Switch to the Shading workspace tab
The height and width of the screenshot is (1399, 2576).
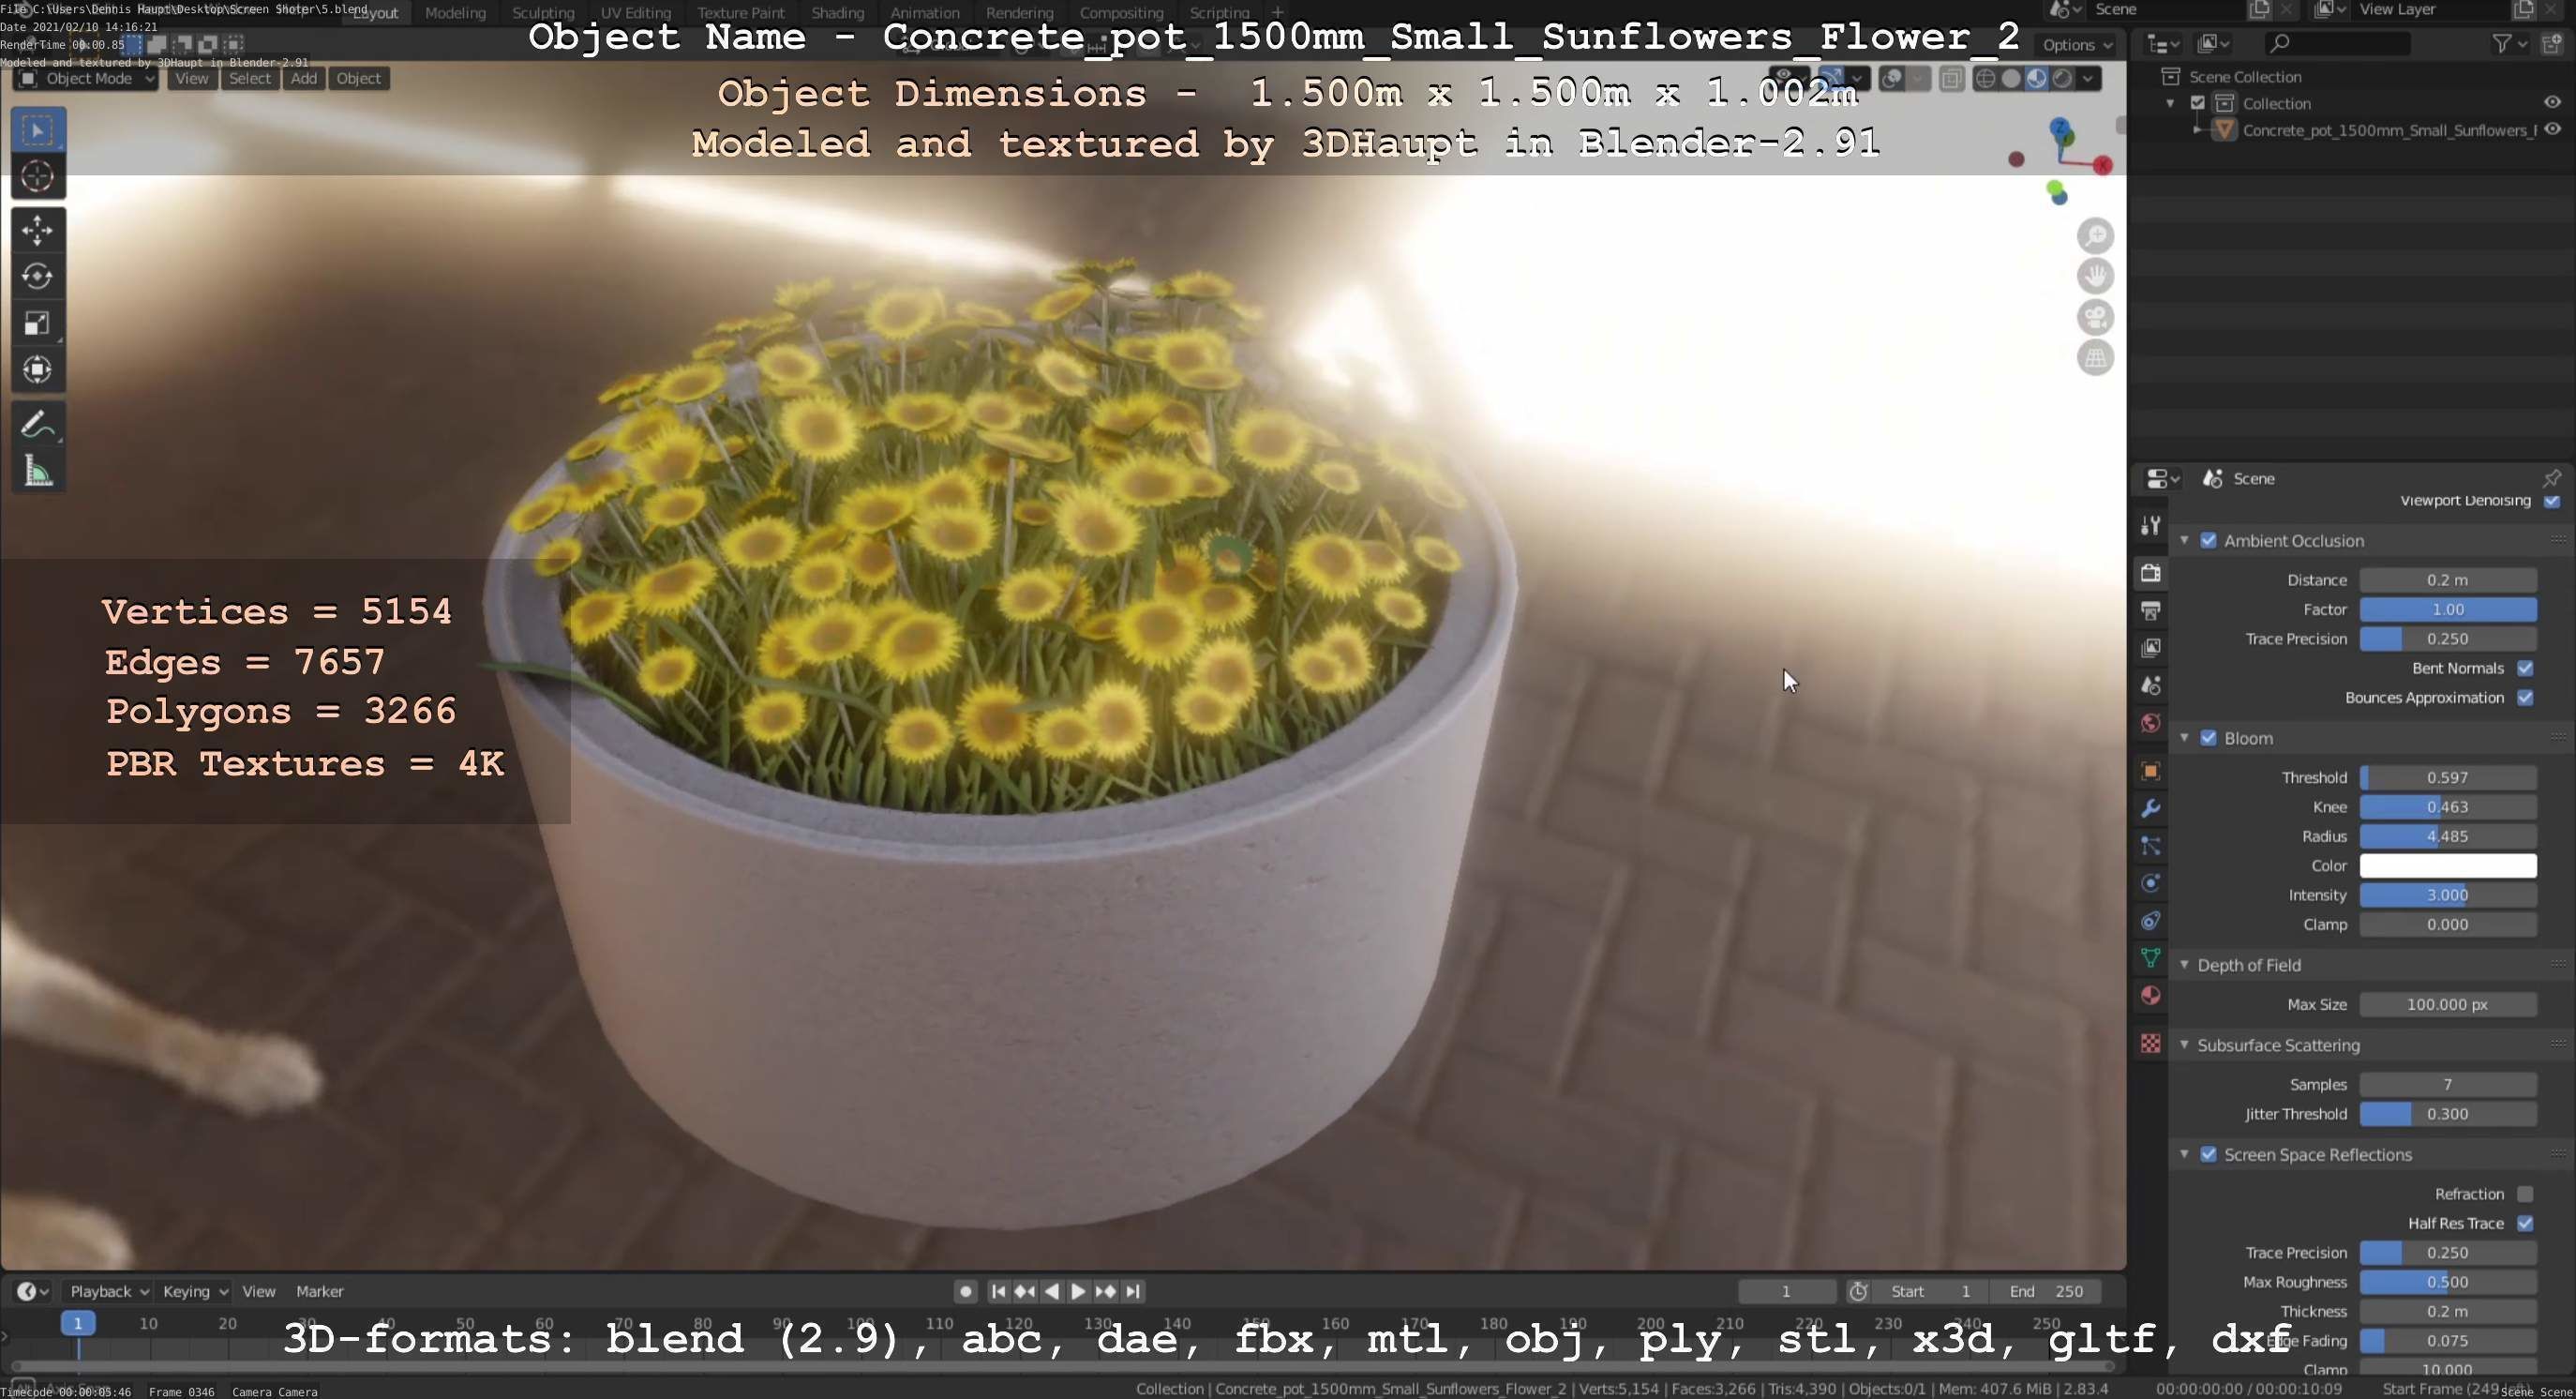[837, 13]
